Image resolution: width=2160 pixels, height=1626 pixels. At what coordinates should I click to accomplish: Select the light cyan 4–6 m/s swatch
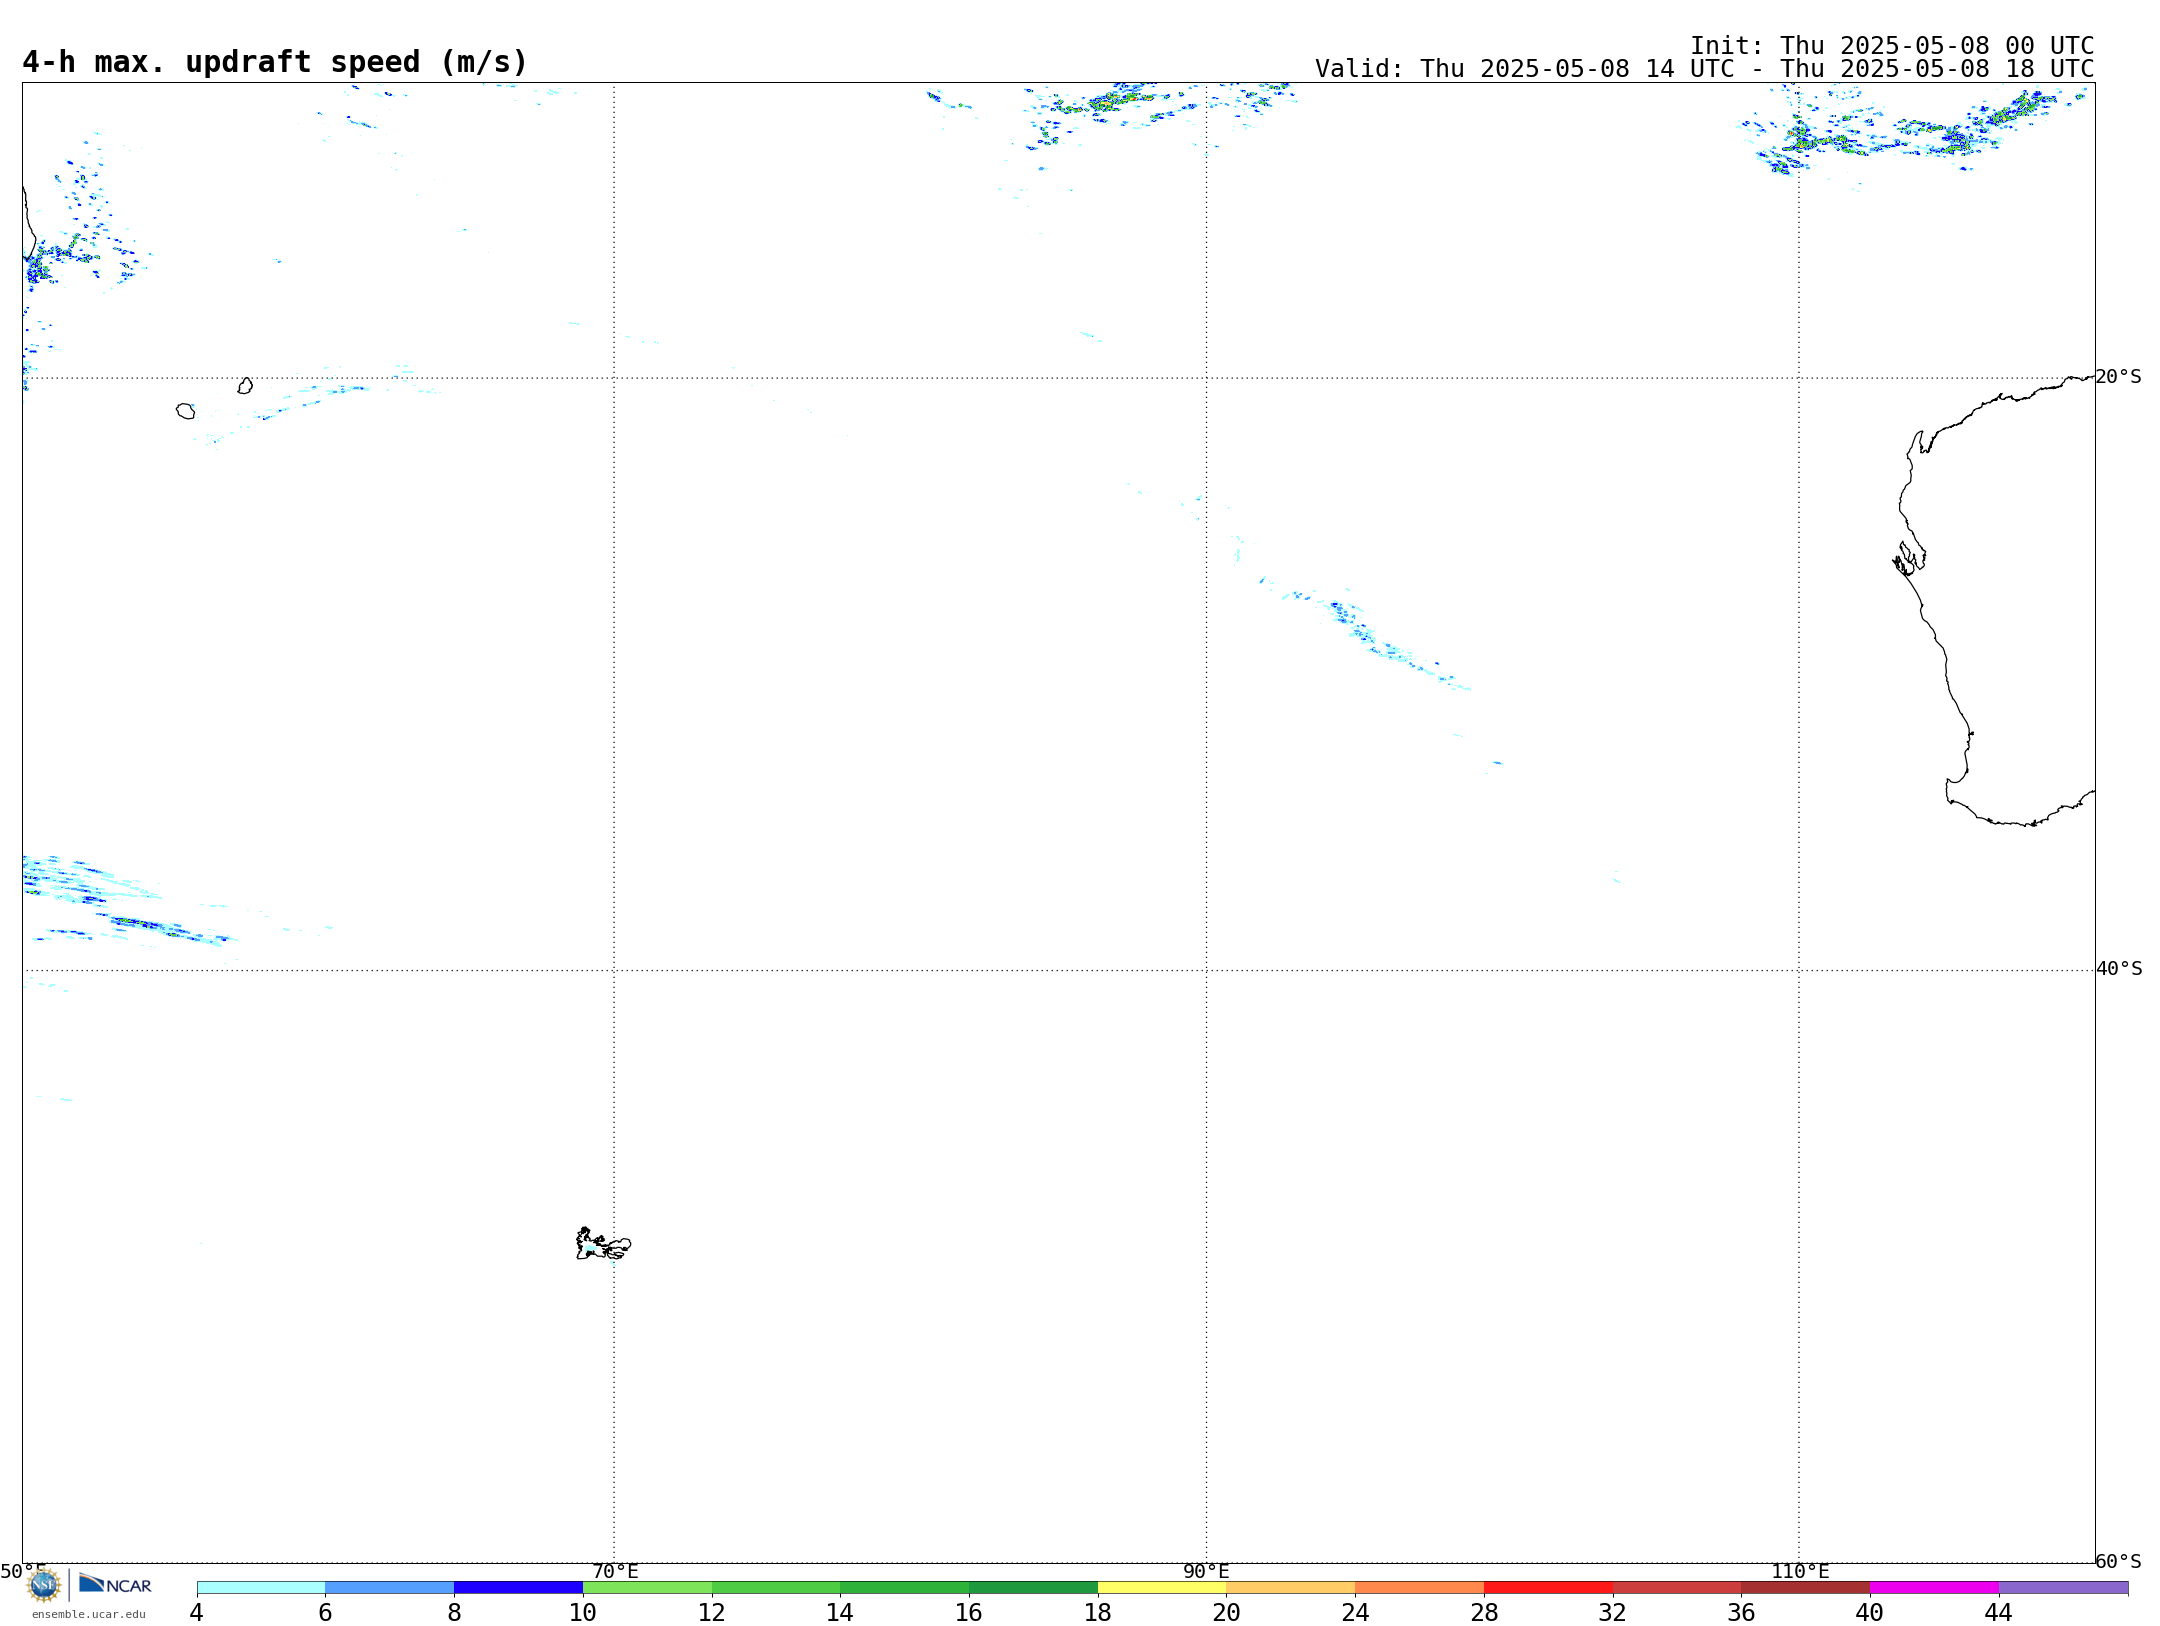pos(261,1587)
